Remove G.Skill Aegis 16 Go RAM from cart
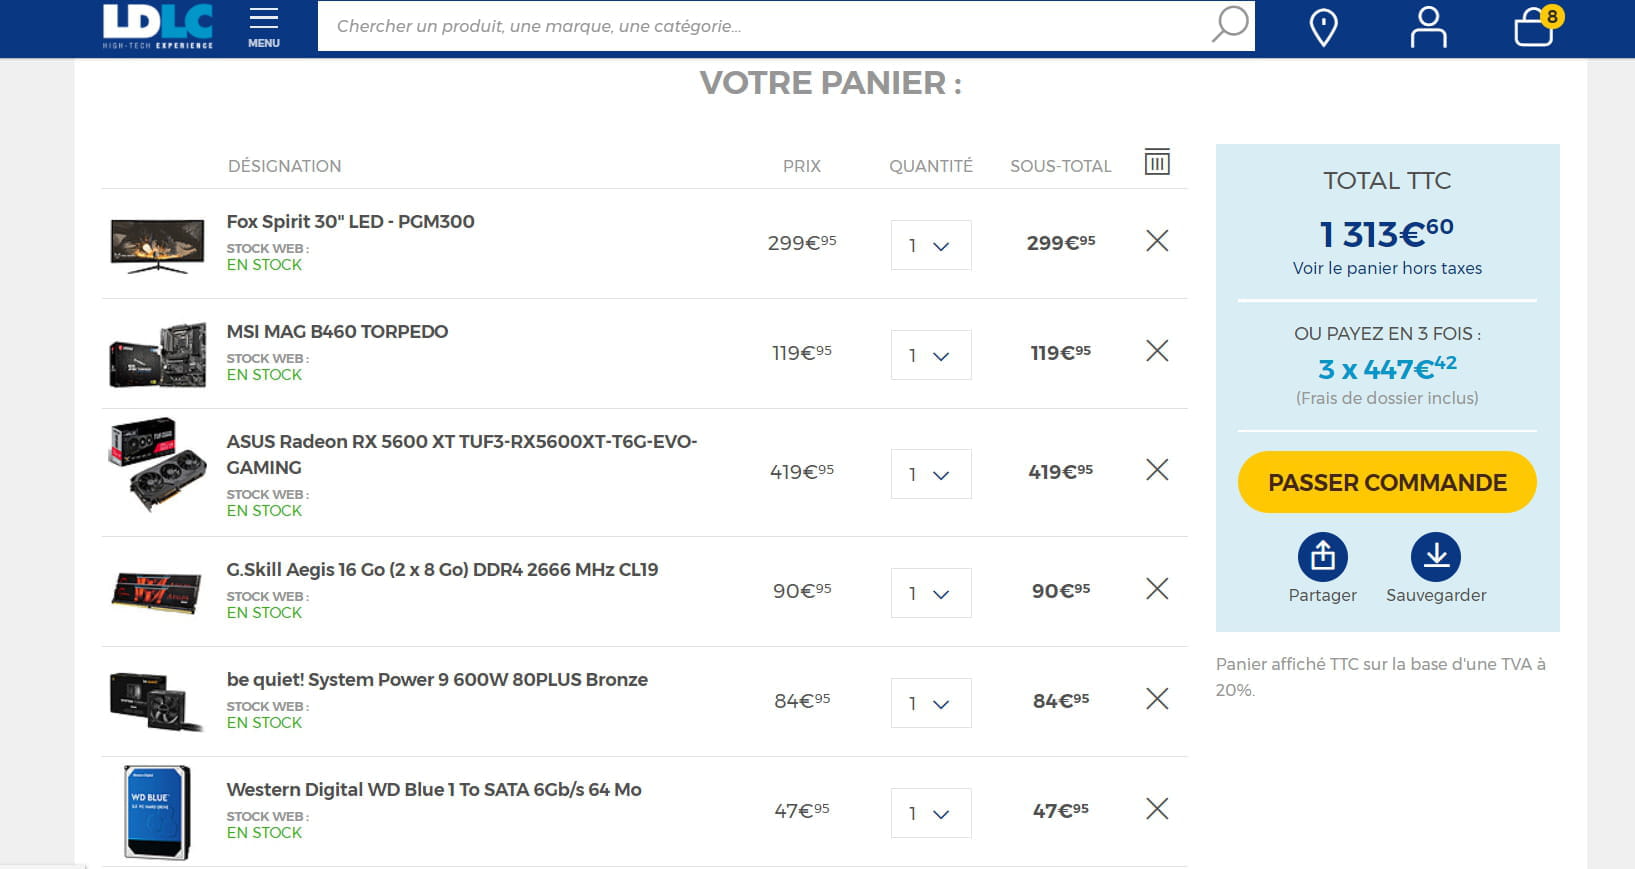 coord(1157,588)
